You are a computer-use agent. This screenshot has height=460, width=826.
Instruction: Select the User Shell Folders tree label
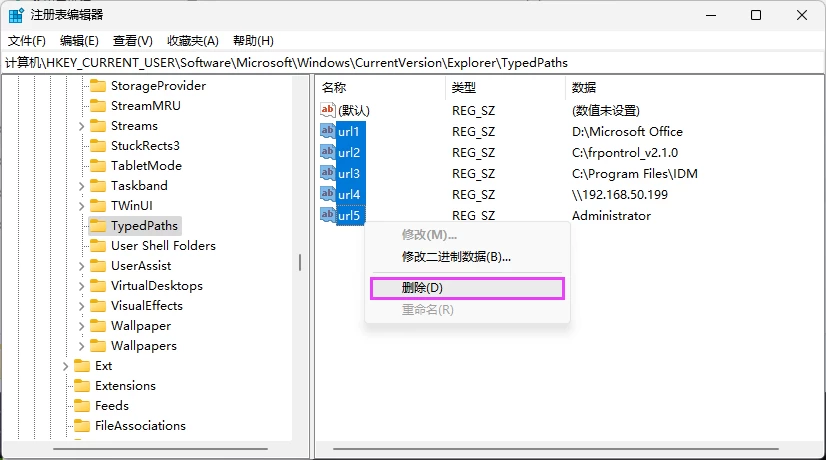[163, 246]
